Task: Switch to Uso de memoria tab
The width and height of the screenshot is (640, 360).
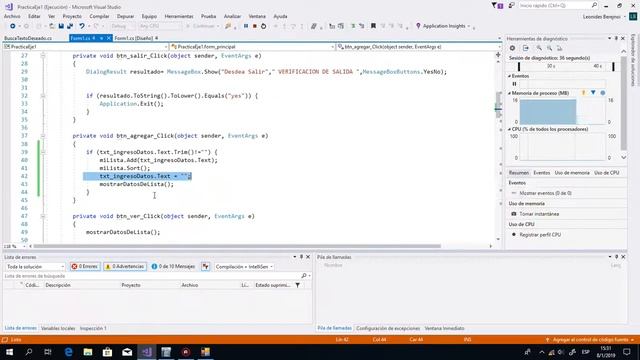Action: (572, 173)
